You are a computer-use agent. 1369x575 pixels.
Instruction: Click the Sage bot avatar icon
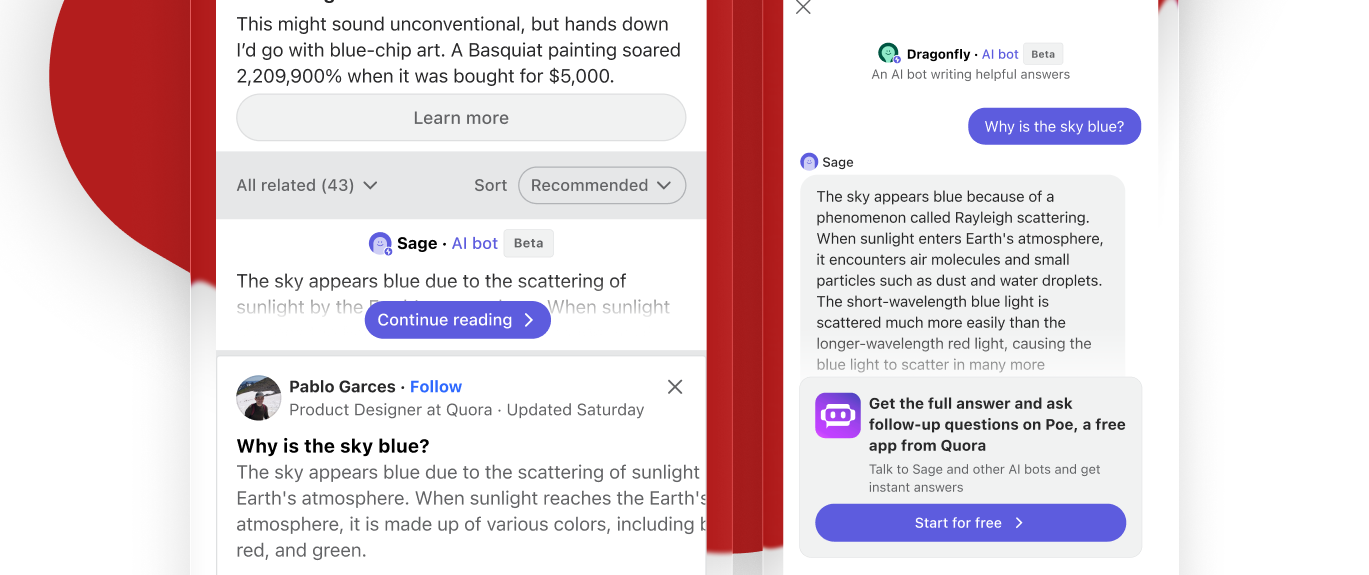(380, 243)
